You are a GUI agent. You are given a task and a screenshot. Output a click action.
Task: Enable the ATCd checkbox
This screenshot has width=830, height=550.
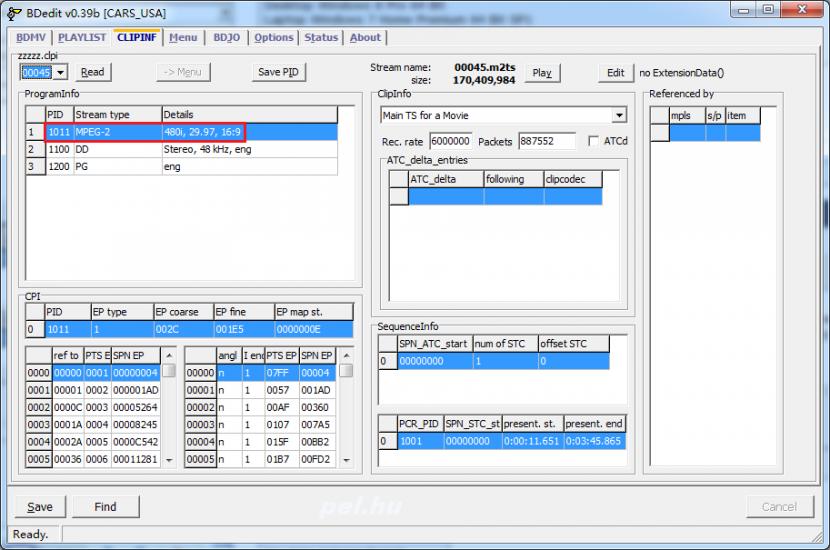pos(595,142)
